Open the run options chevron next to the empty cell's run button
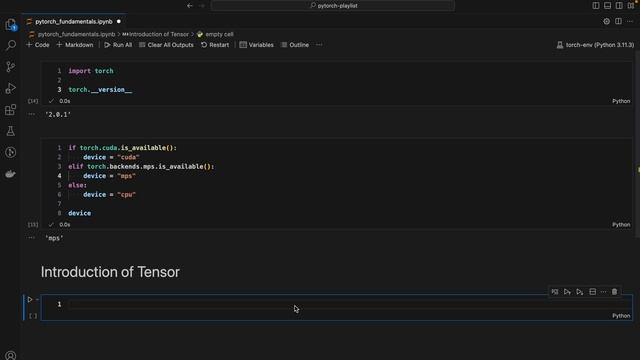Screen dimensions: 640x360 37,299
